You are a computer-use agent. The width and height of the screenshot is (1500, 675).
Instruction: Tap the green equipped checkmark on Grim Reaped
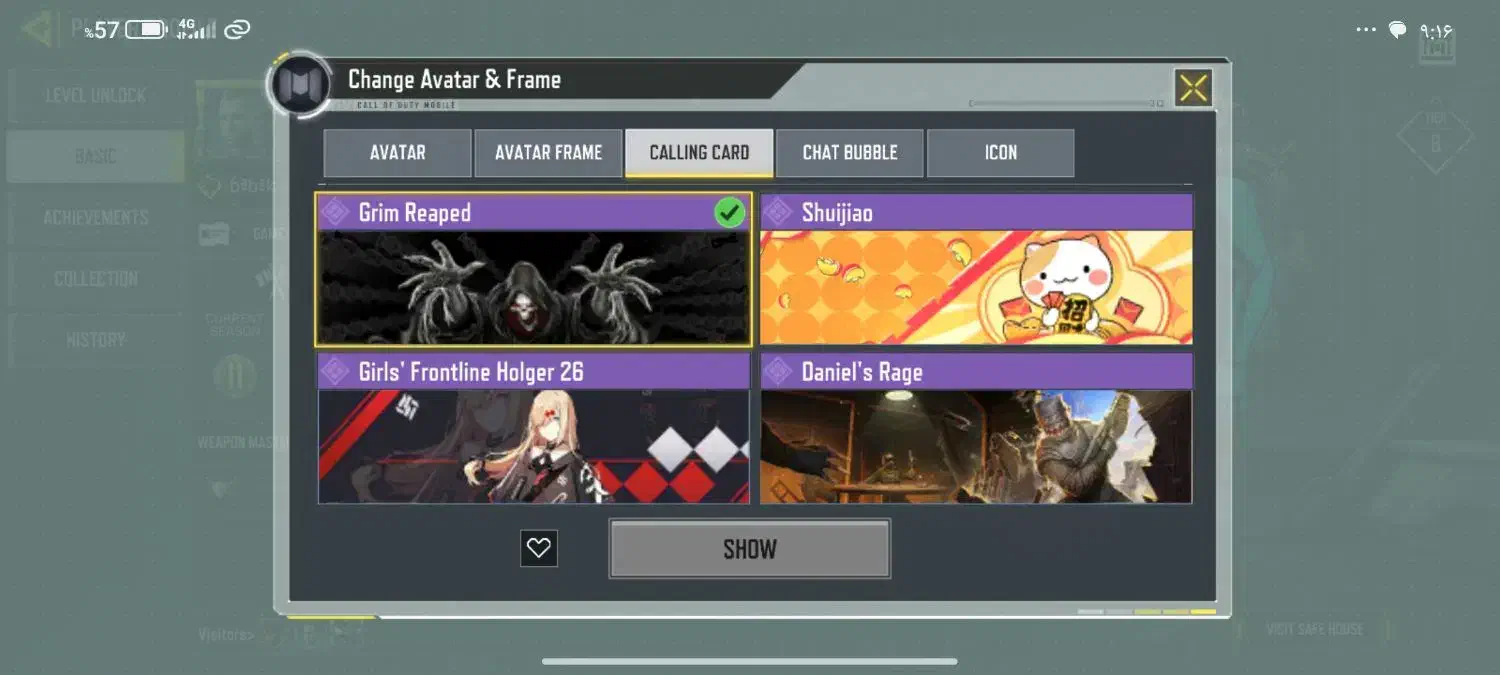(730, 212)
